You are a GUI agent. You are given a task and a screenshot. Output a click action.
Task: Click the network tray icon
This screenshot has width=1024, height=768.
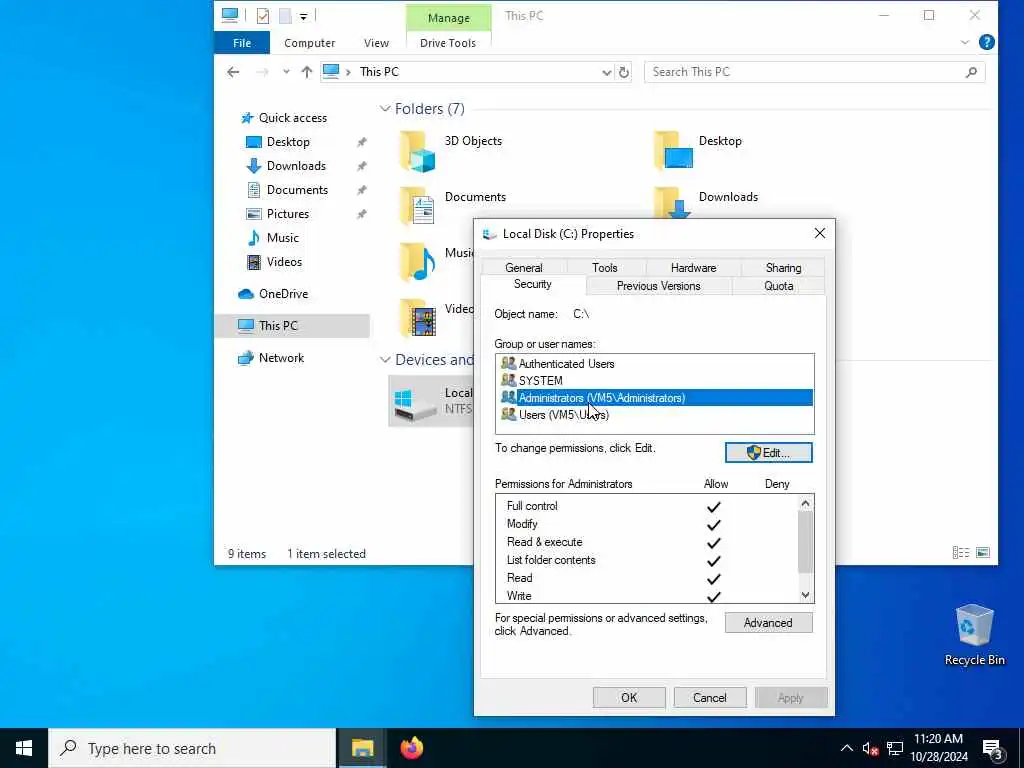(x=895, y=748)
